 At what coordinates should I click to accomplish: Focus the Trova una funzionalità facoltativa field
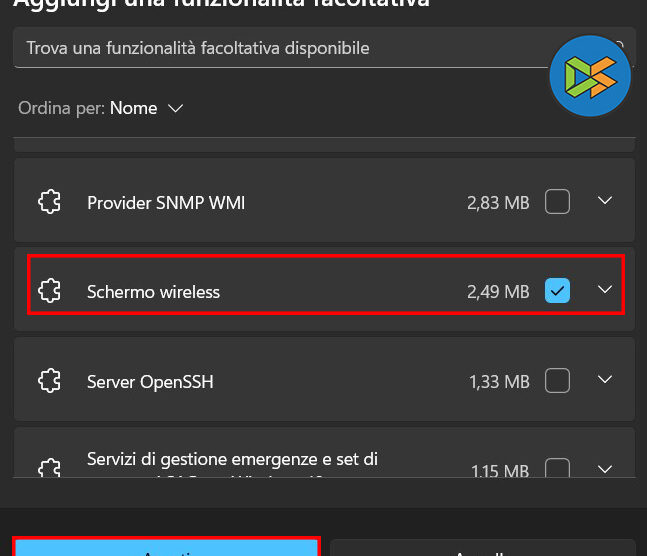pyautogui.click(x=280, y=48)
